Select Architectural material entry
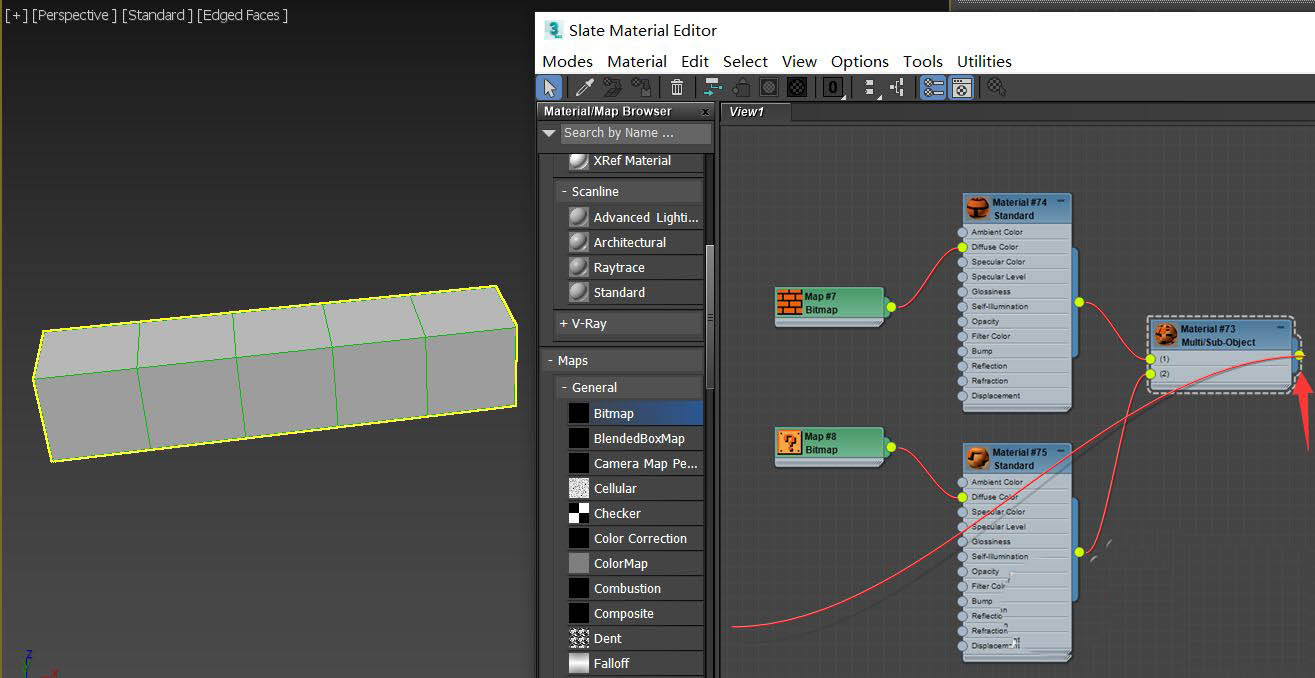 [x=634, y=242]
